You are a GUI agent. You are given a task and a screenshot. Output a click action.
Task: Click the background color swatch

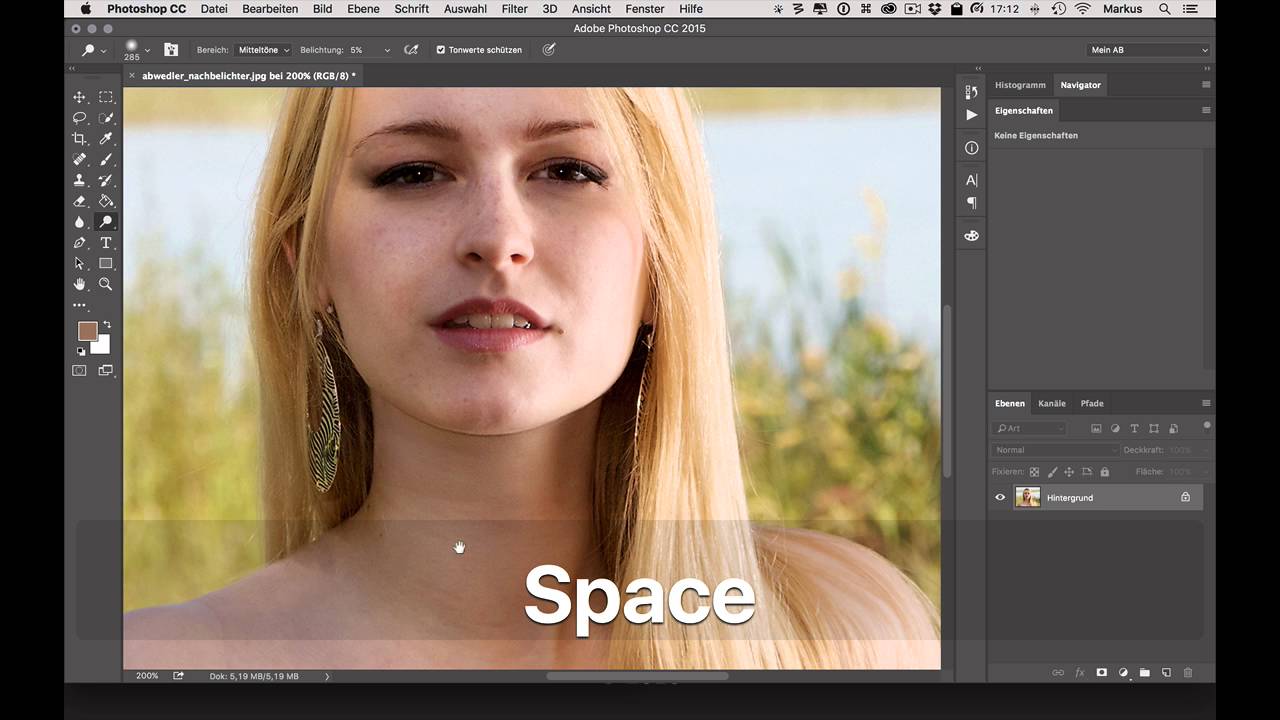(102, 346)
